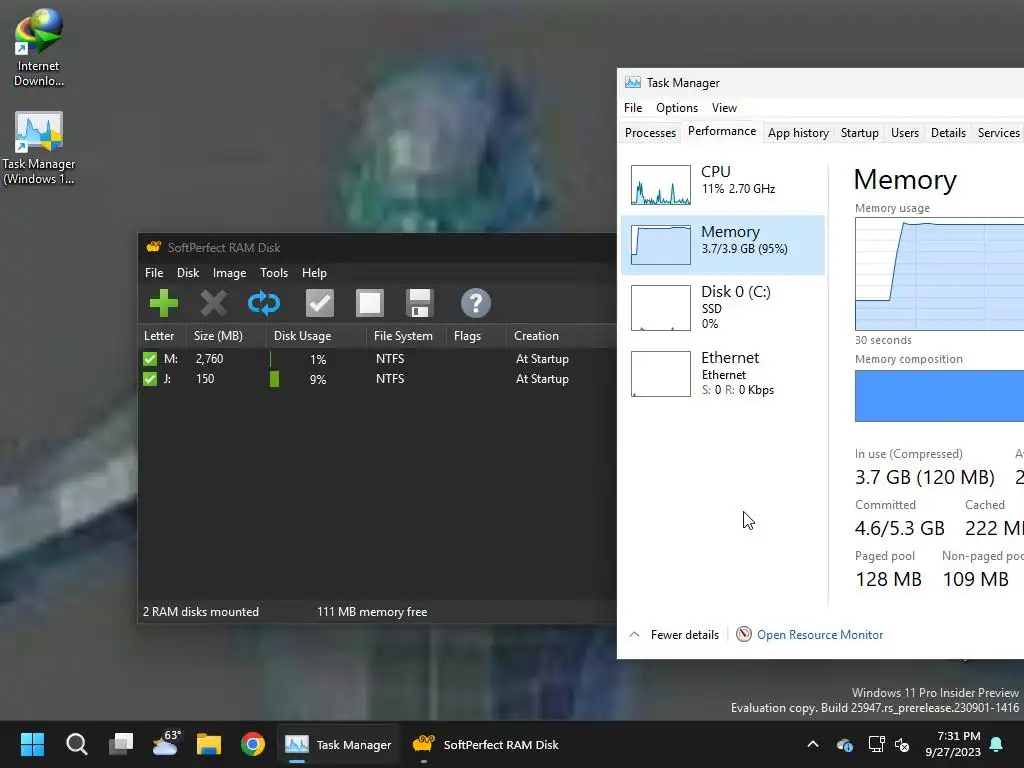
Task: Click the At Startup cell for disk J:
Action: 542,379
